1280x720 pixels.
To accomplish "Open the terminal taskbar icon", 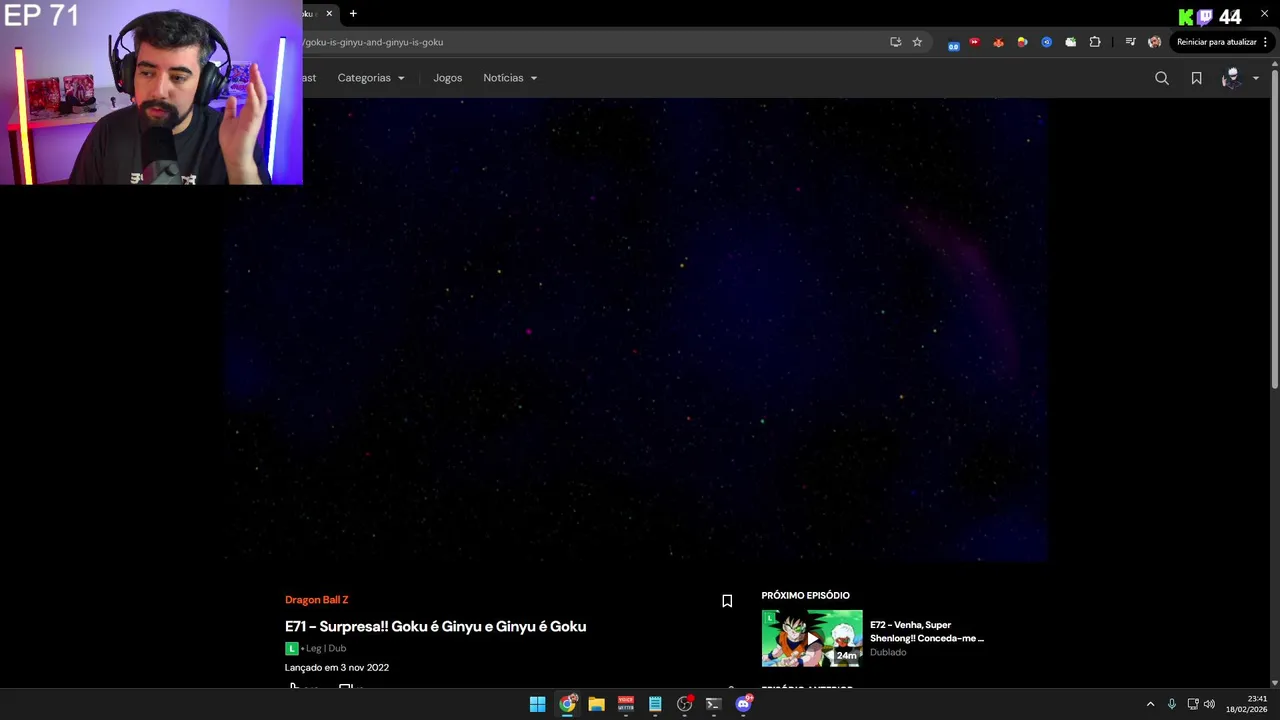I will (713, 704).
